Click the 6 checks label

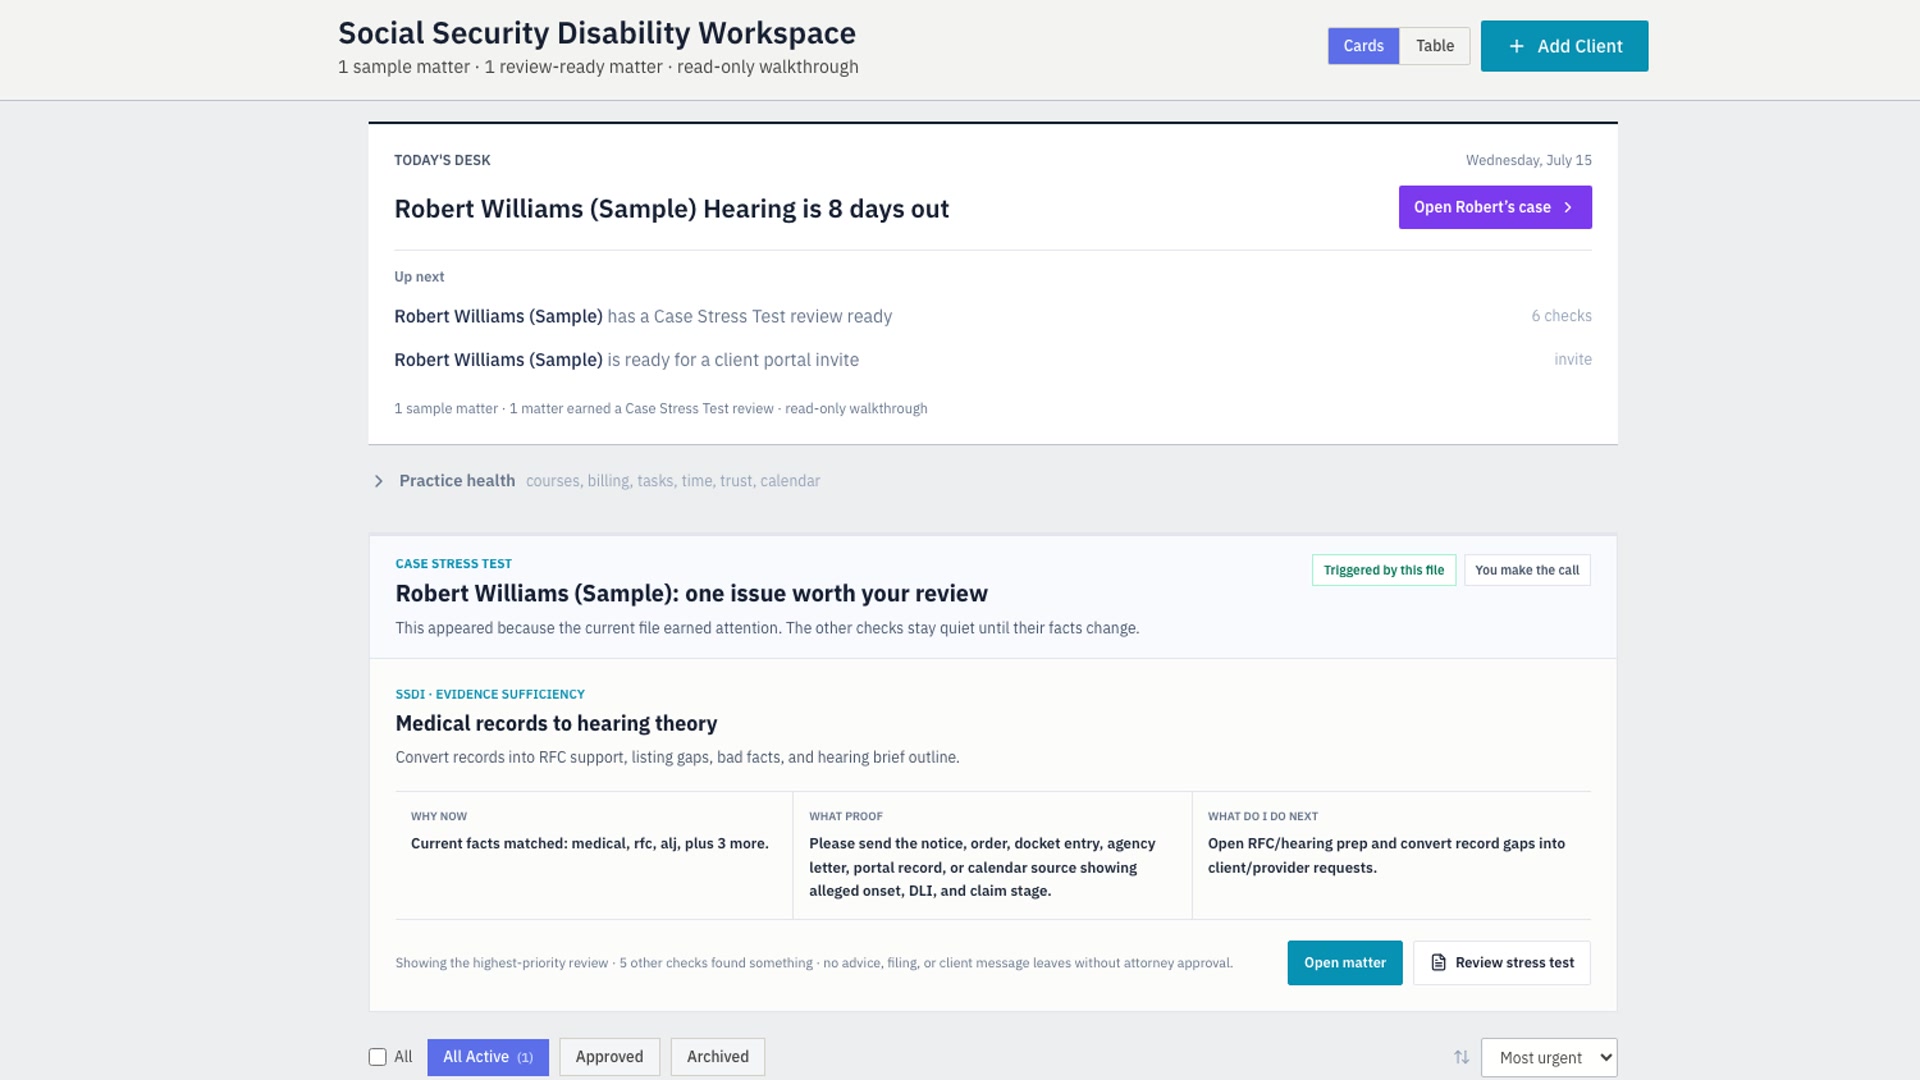(1561, 316)
